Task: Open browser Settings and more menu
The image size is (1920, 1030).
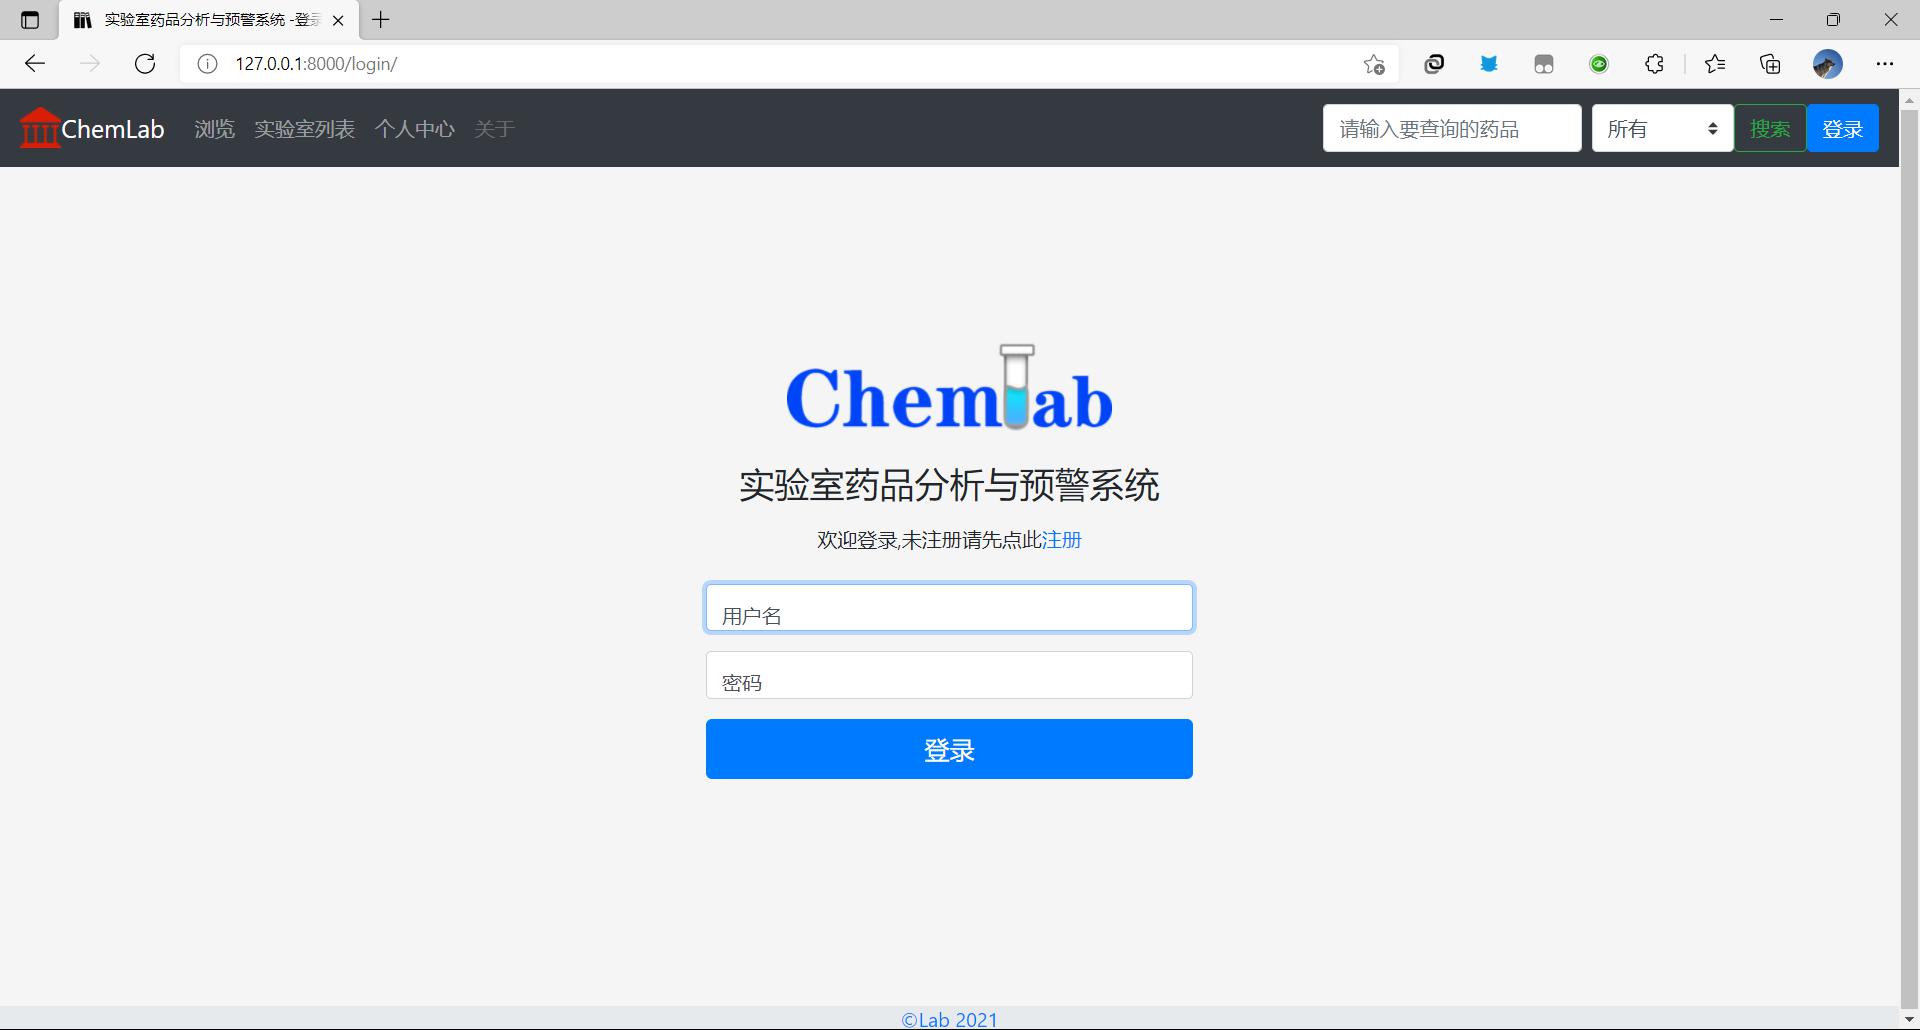Action: click(1885, 64)
